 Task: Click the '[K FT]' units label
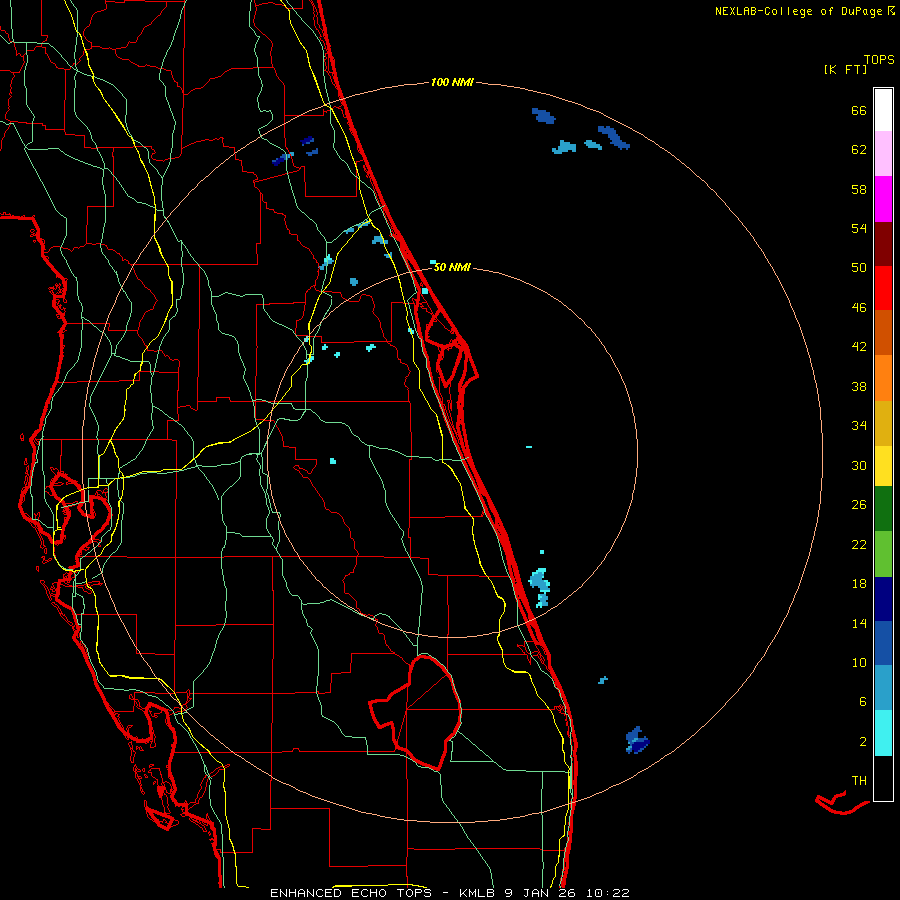(x=845, y=69)
